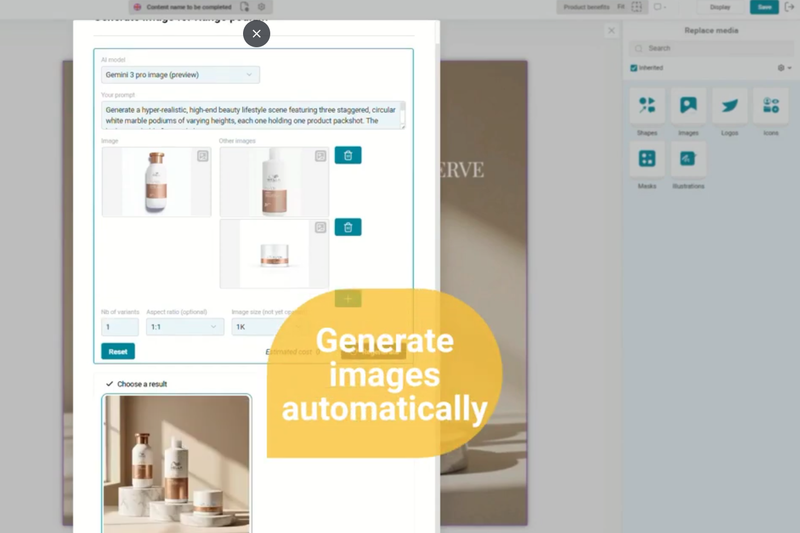
Task: Open the shampoo bottle thumbnail in other images
Action: click(274, 182)
